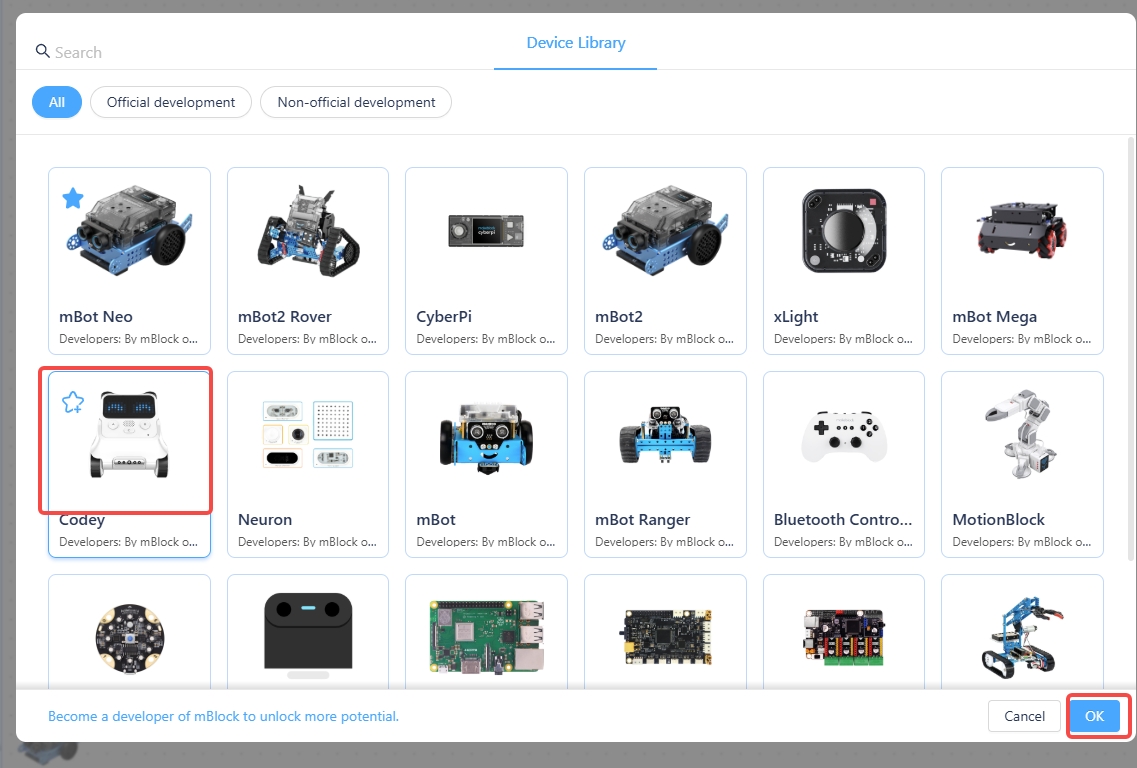Pick the mBot Mega device image
The image size is (1137, 768).
(x=1022, y=229)
